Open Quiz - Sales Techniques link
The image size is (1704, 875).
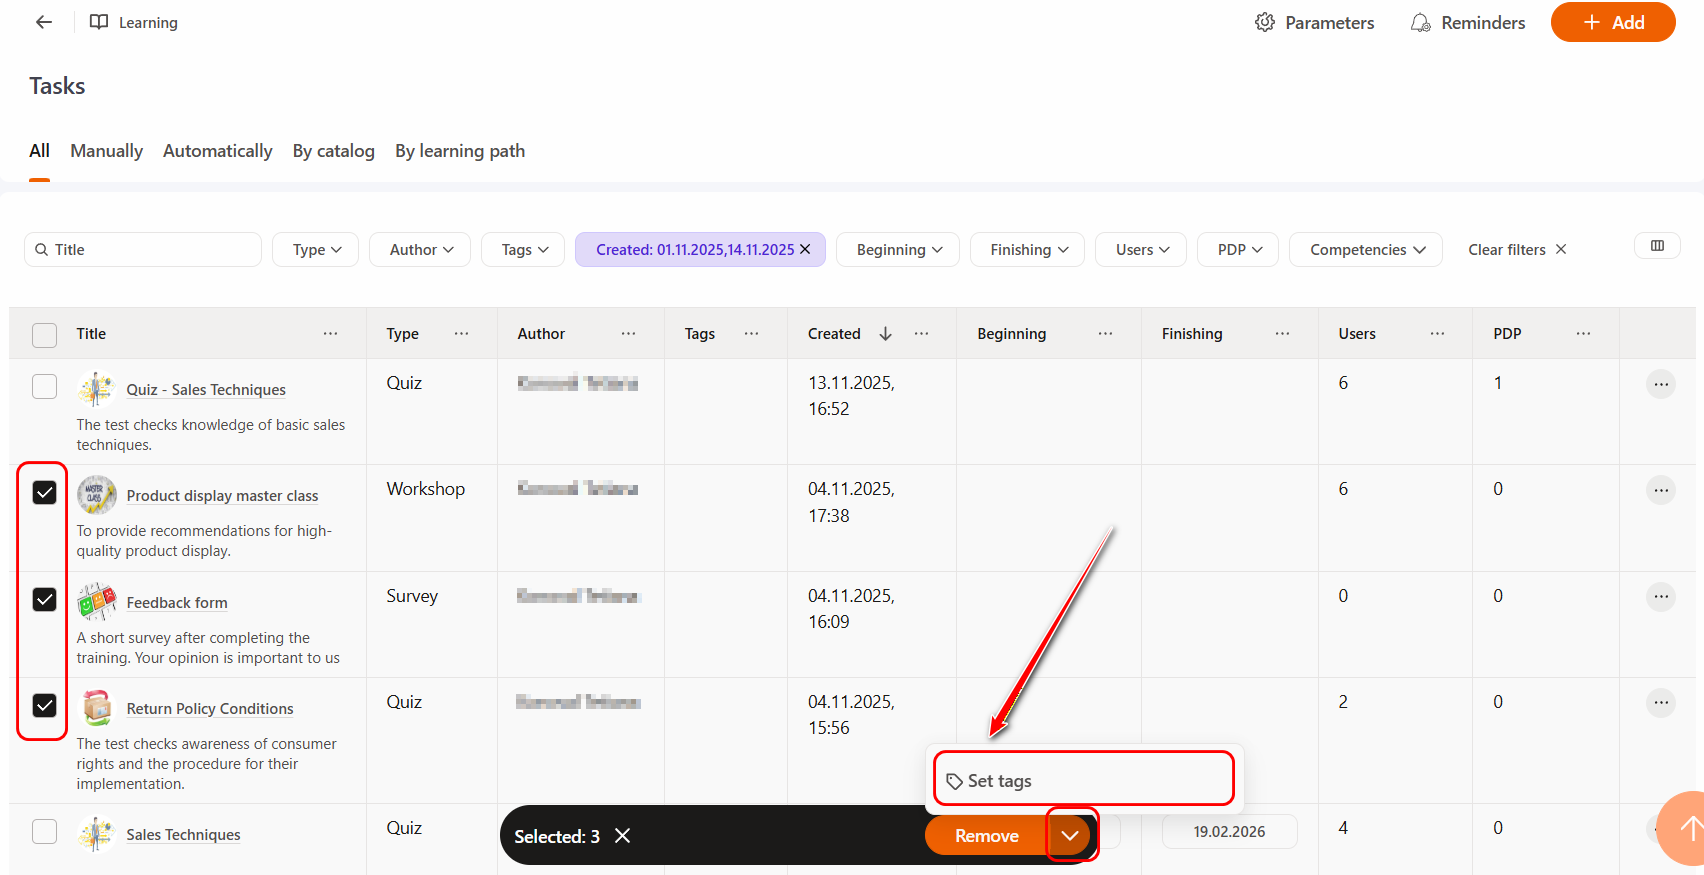point(206,390)
